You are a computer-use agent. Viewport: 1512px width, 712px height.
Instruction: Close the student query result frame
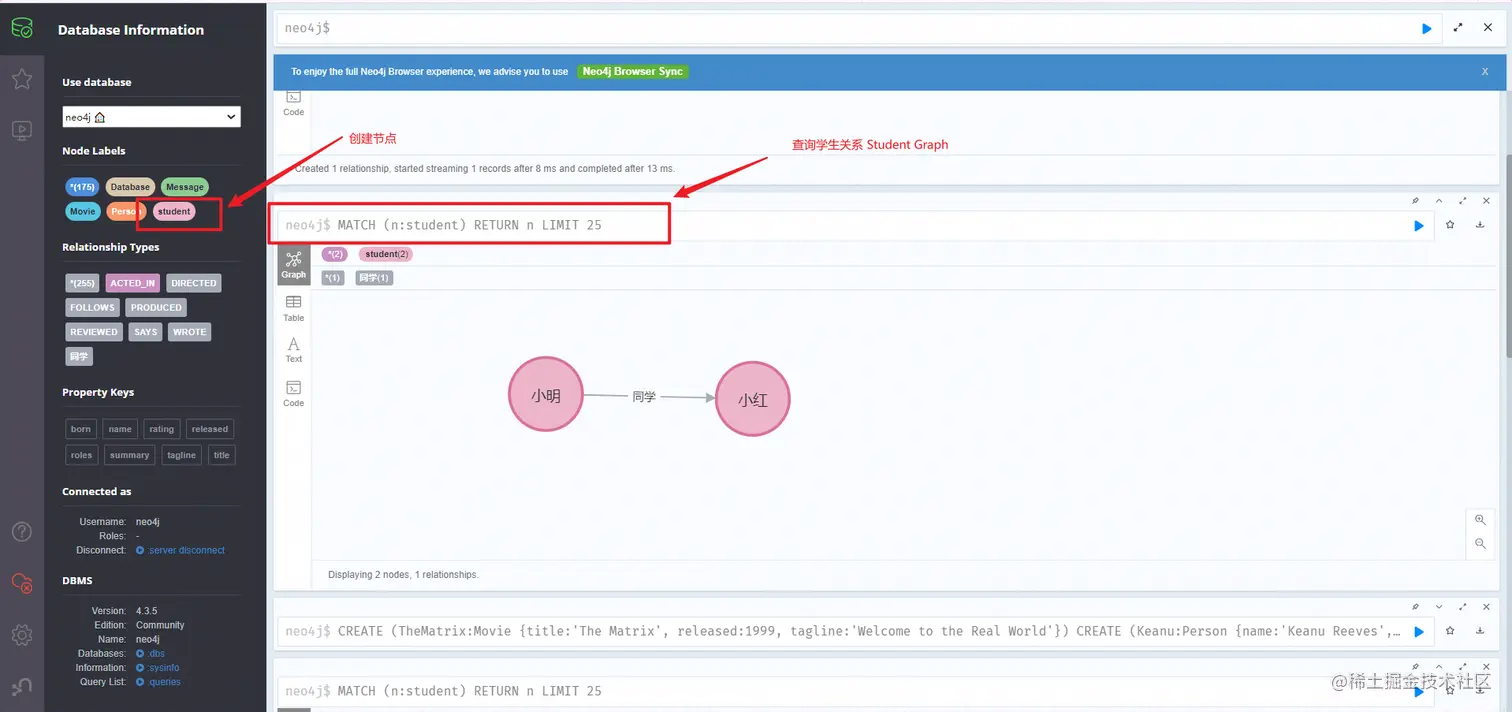click(x=1486, y=201)
